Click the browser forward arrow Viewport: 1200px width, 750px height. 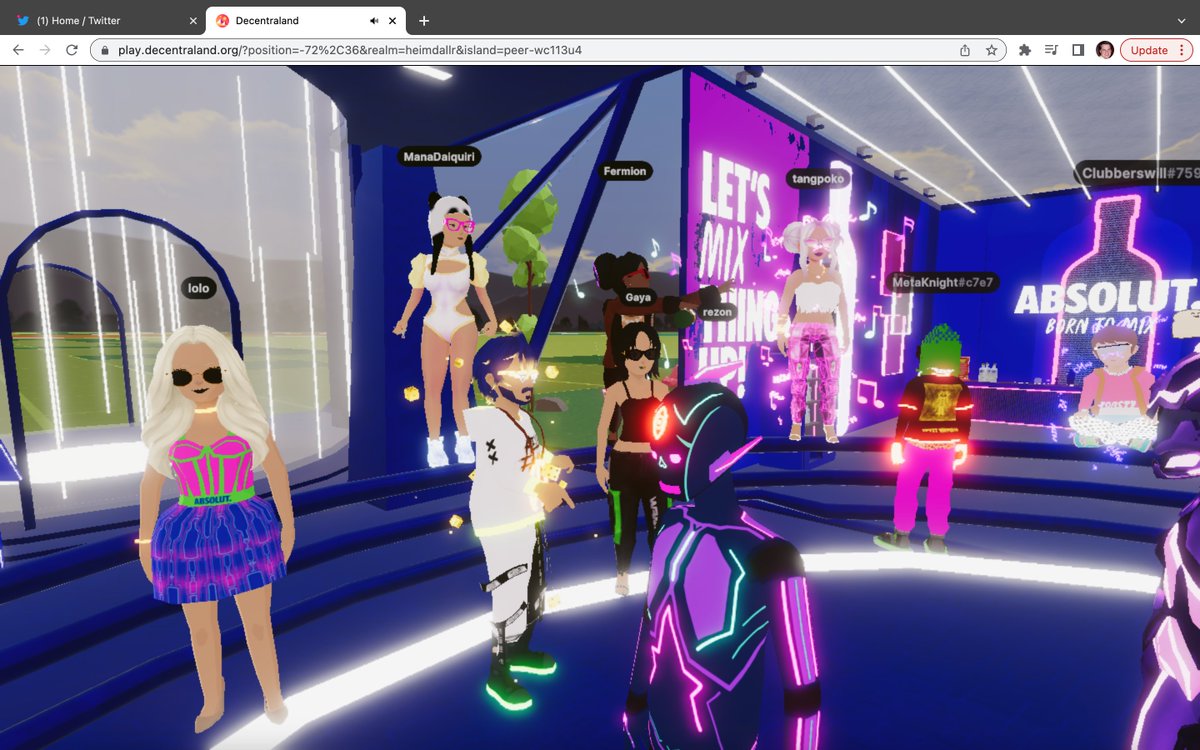[x=45, y=50]
